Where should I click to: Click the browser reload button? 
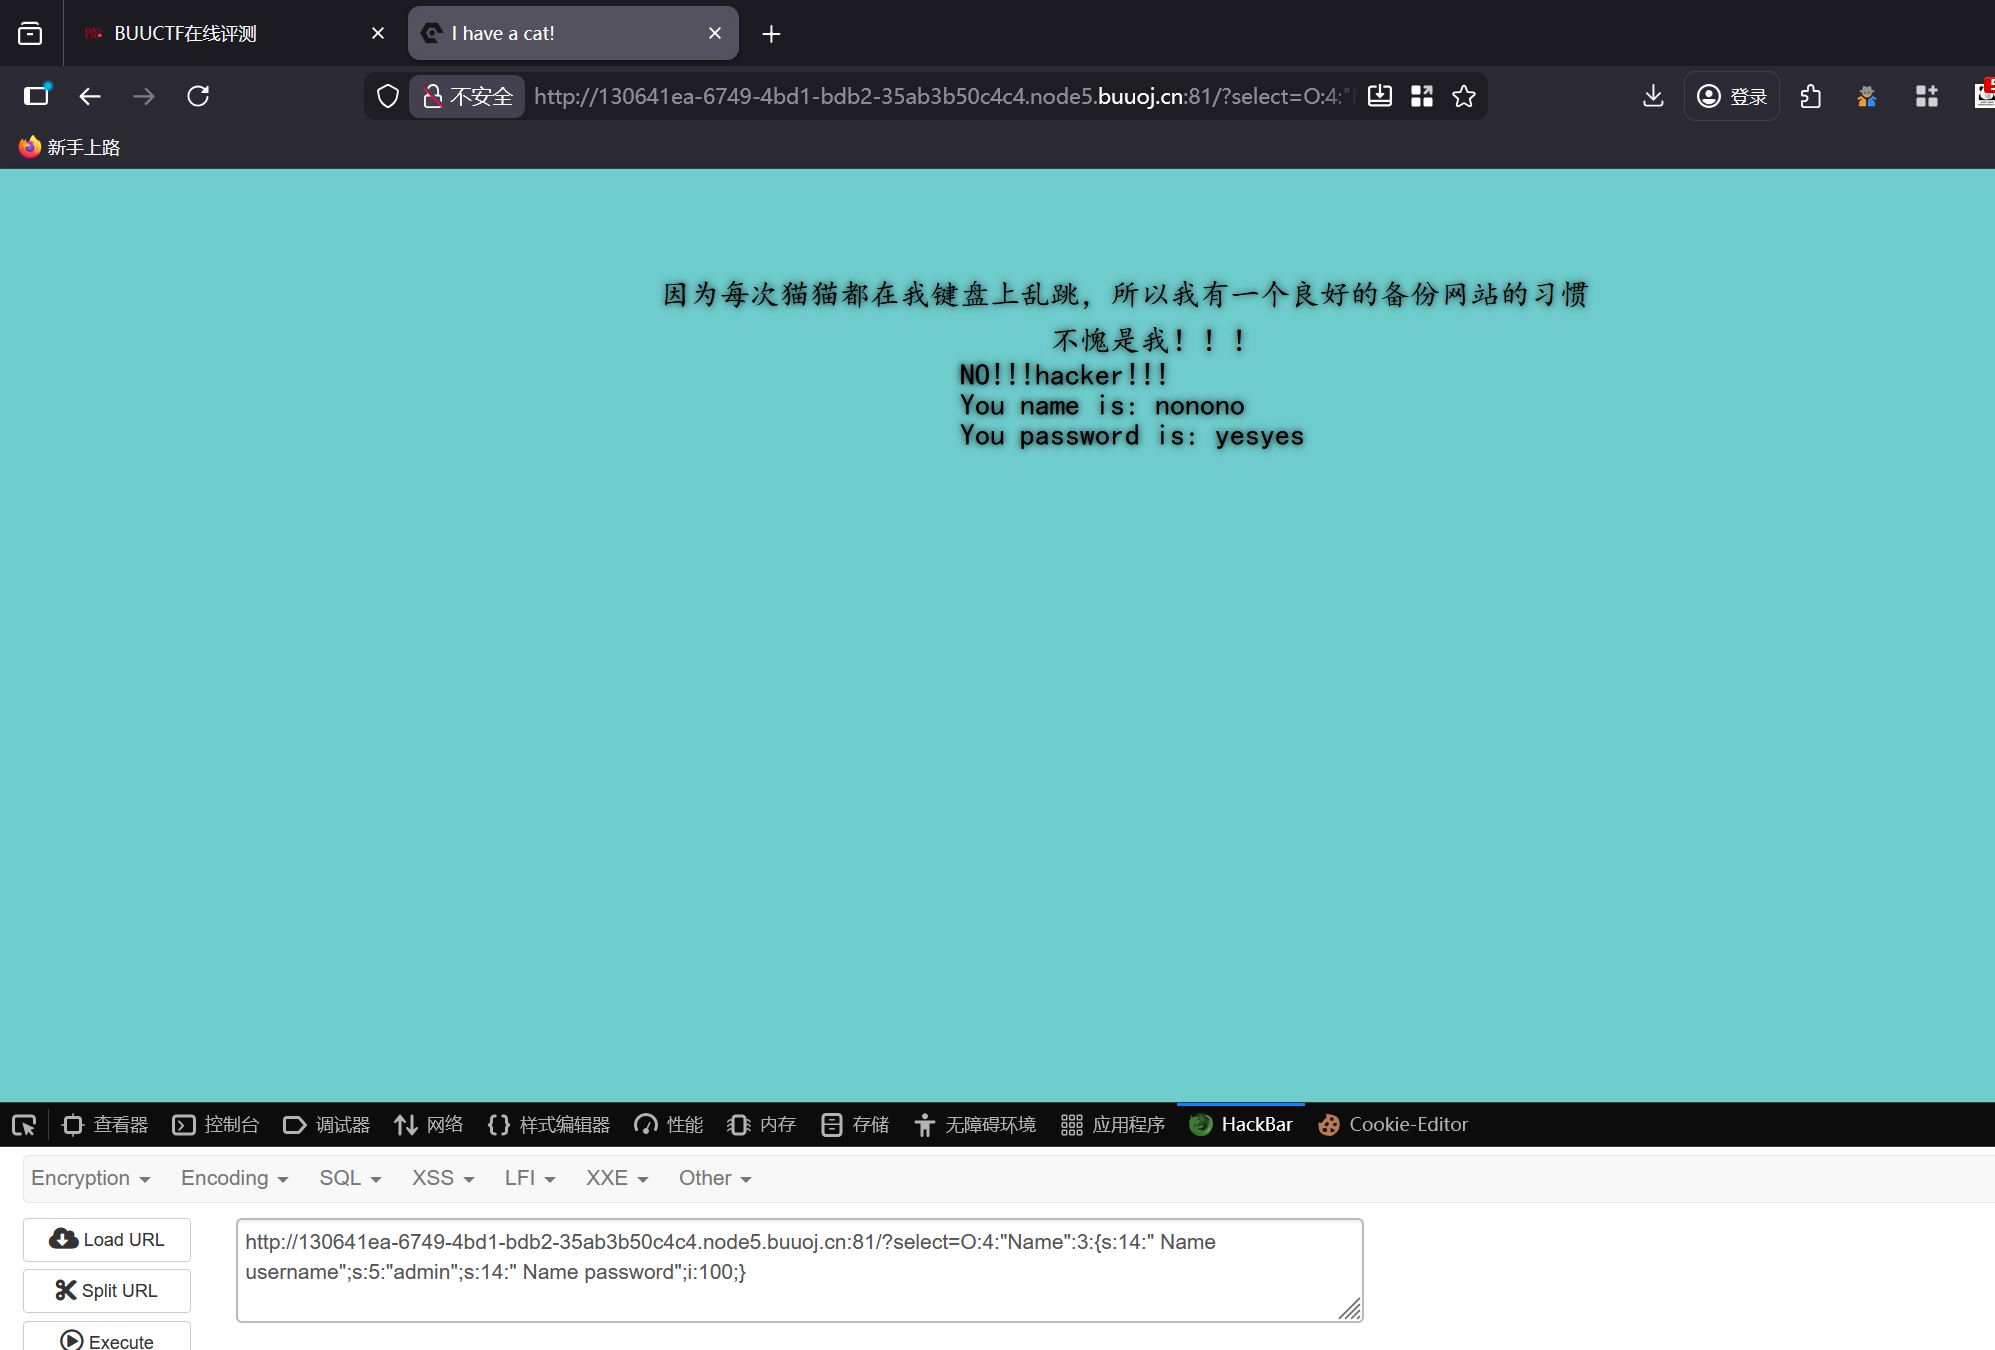point(198,96)
